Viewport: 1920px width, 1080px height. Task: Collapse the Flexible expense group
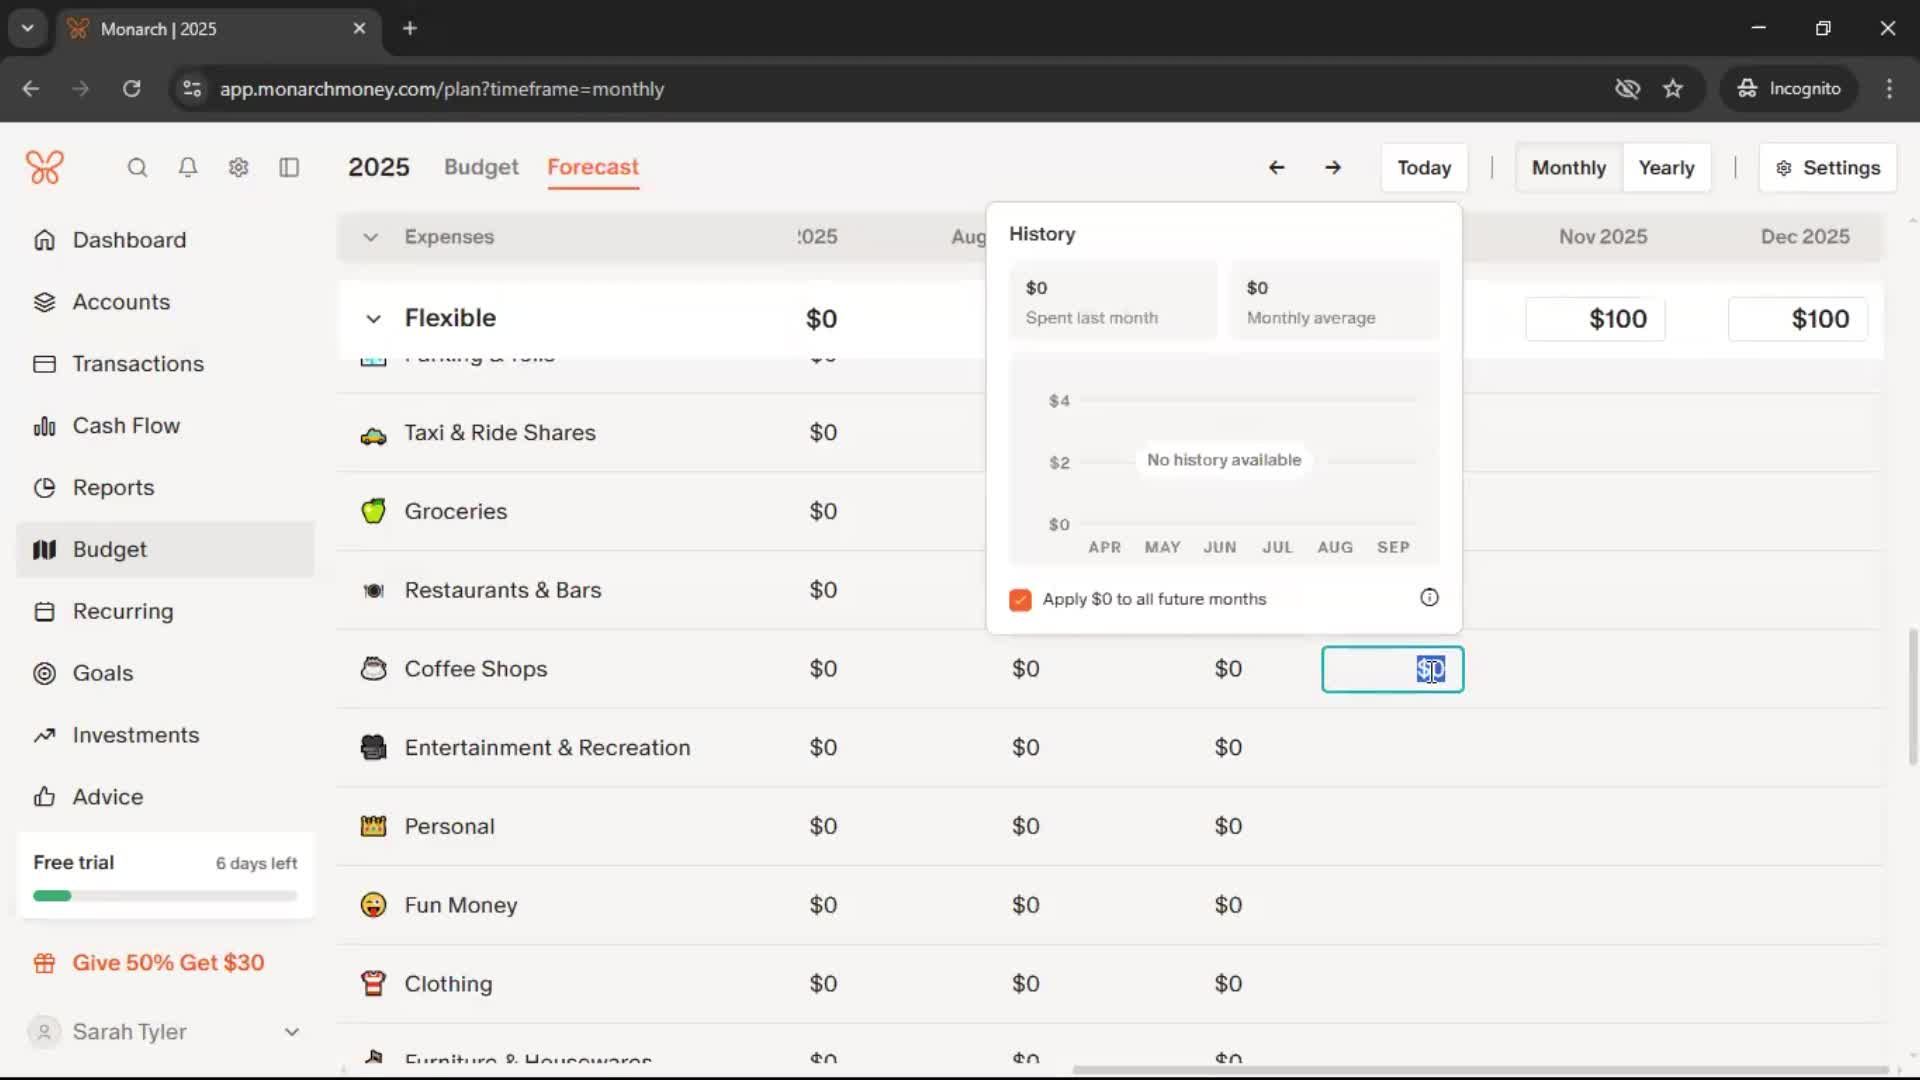click(373, 319)
